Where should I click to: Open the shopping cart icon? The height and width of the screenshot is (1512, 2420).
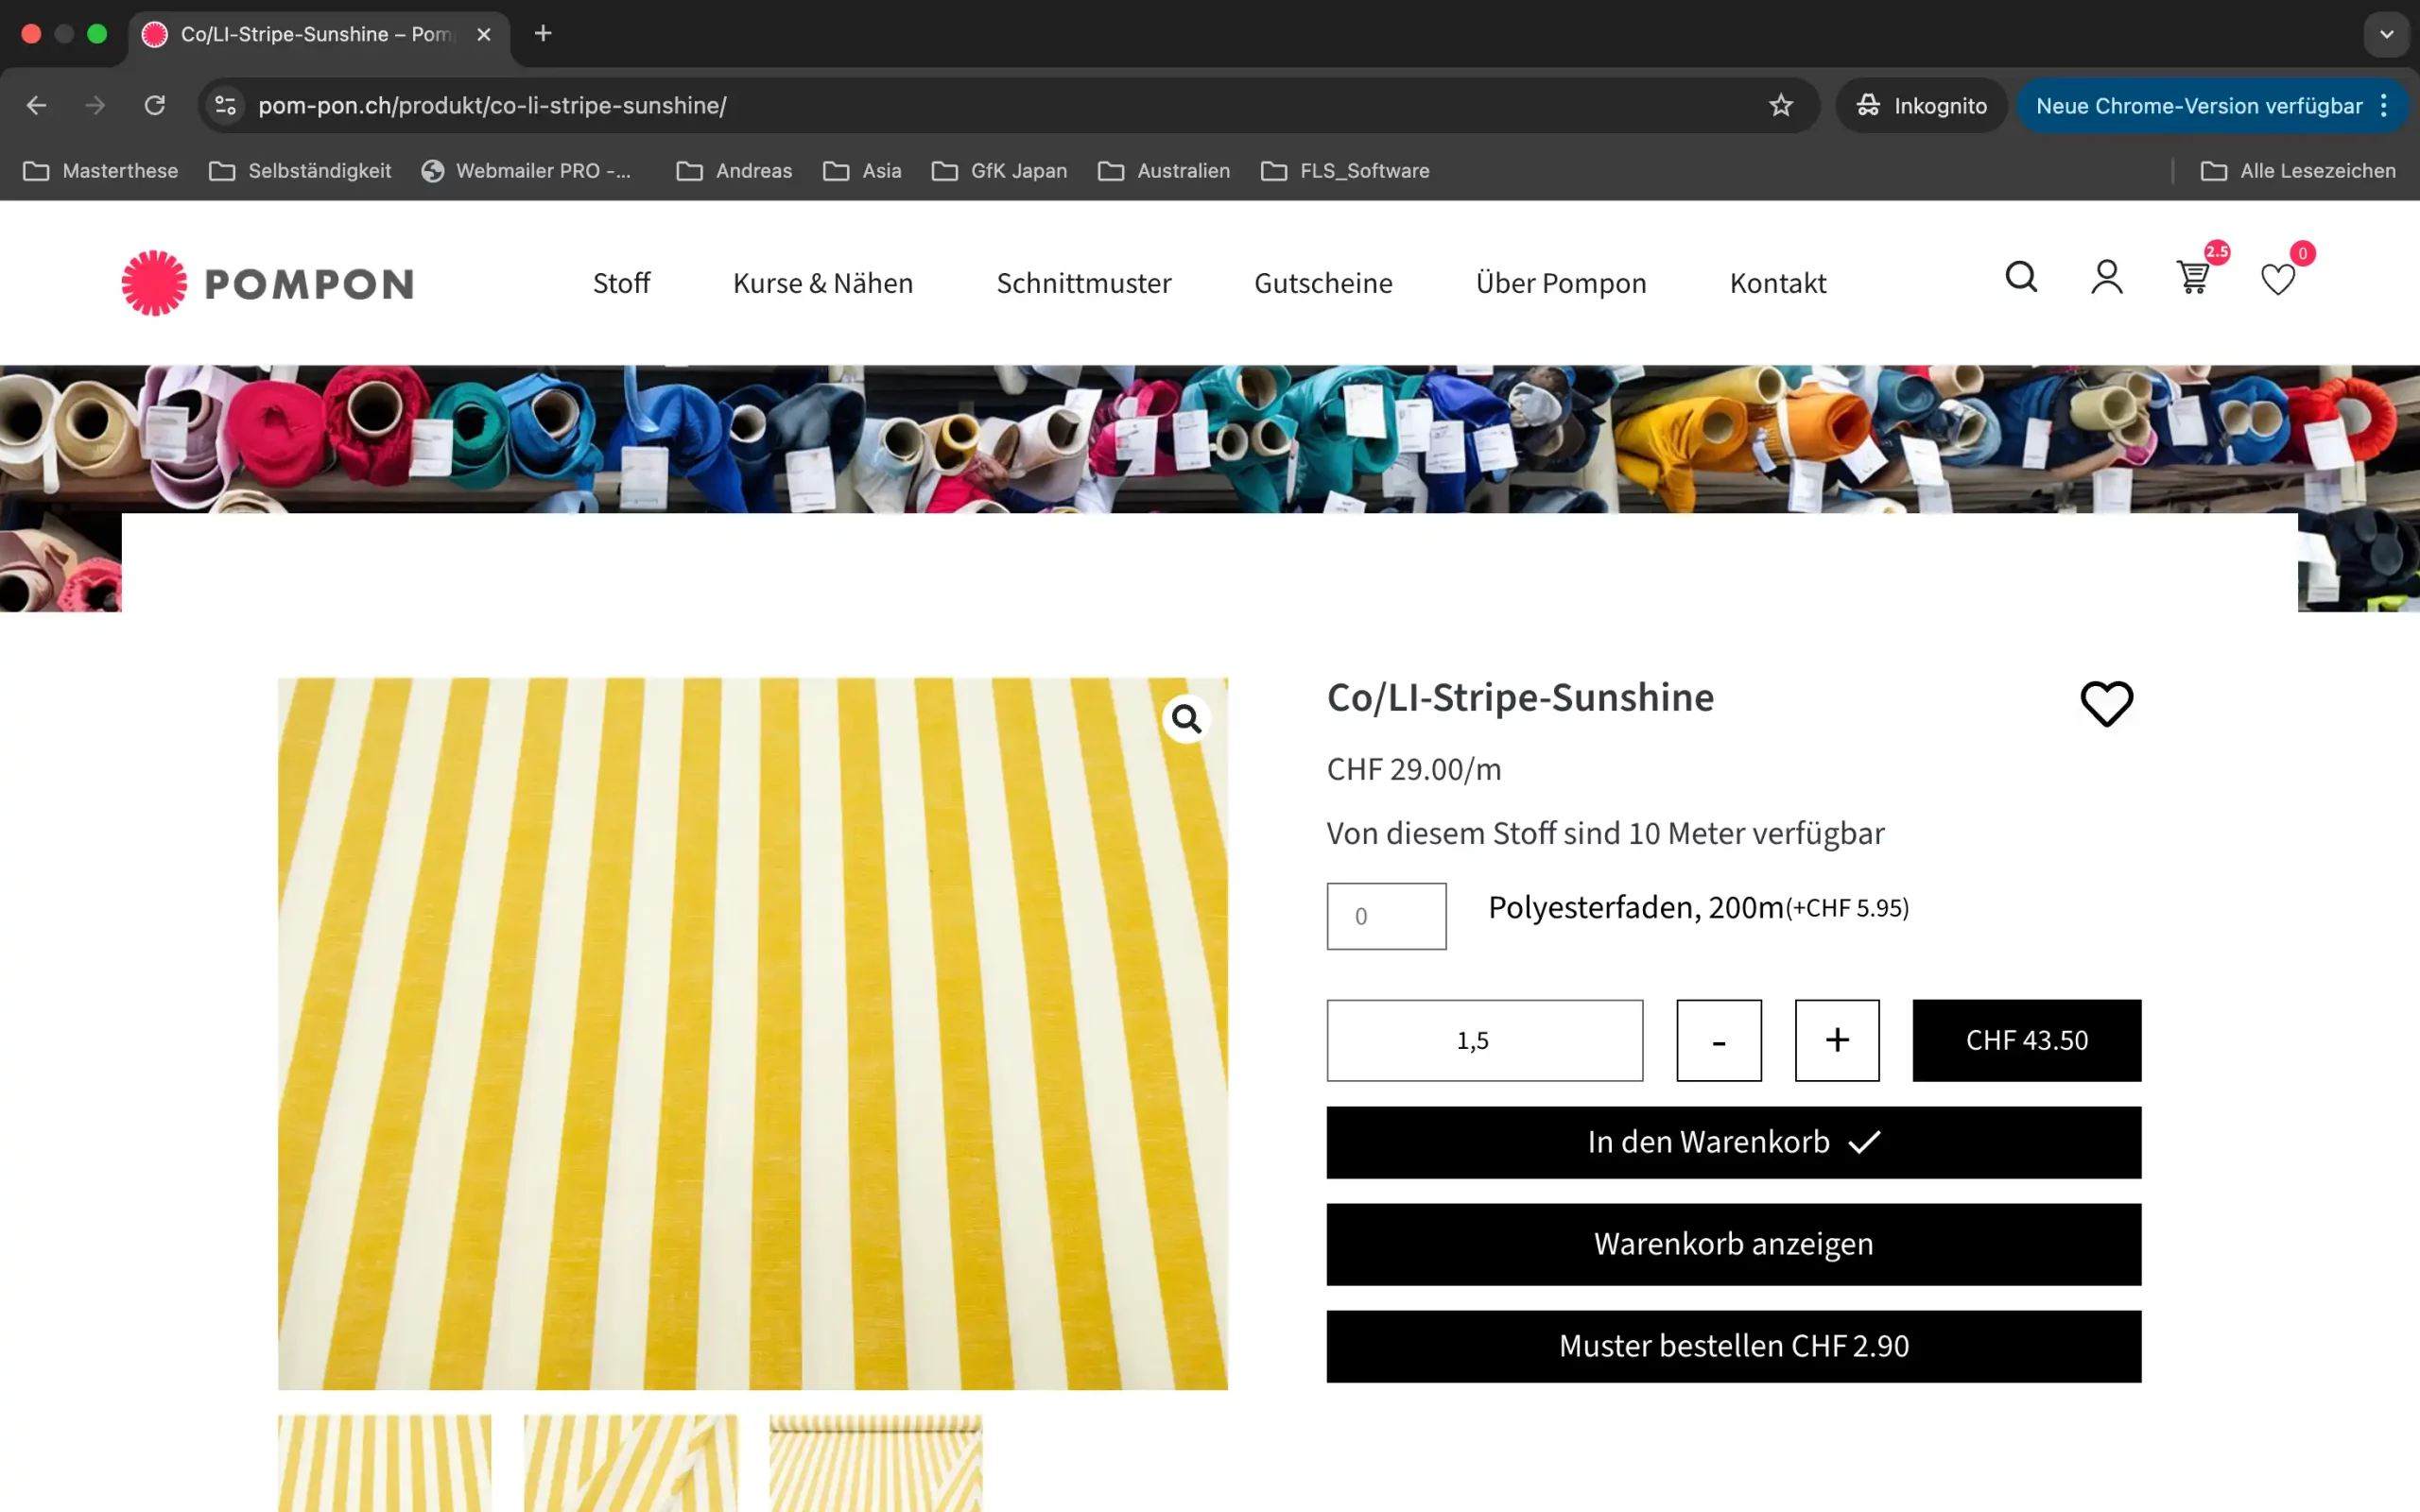tap(2192, 277)
